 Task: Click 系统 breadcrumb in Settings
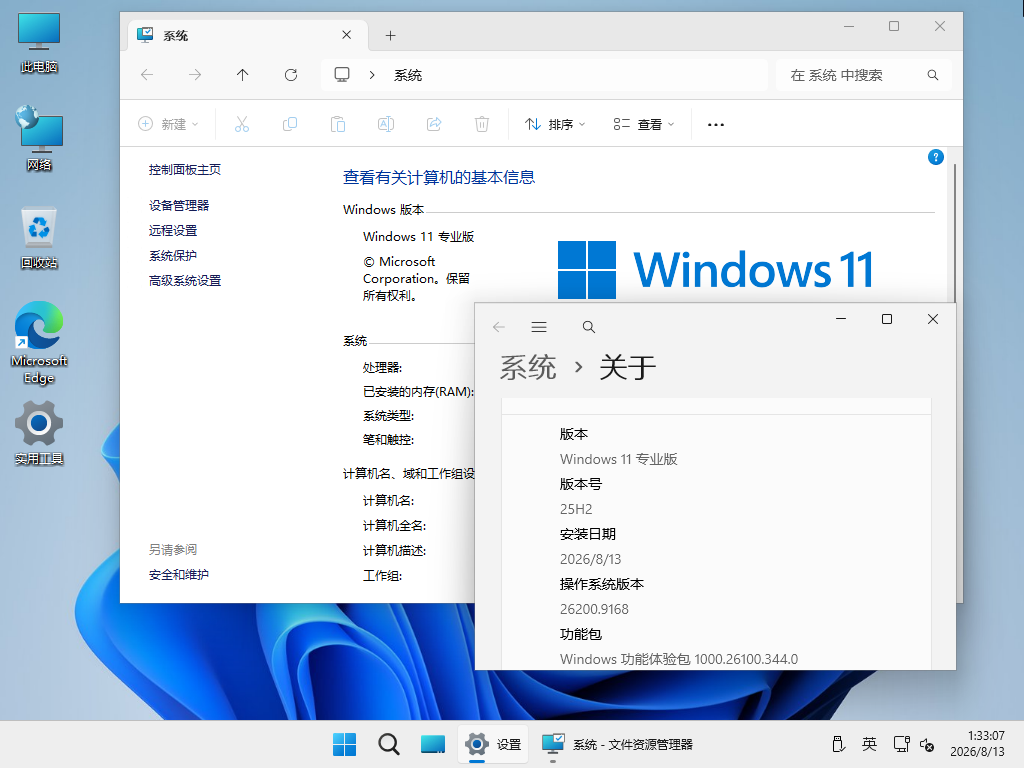528,367
